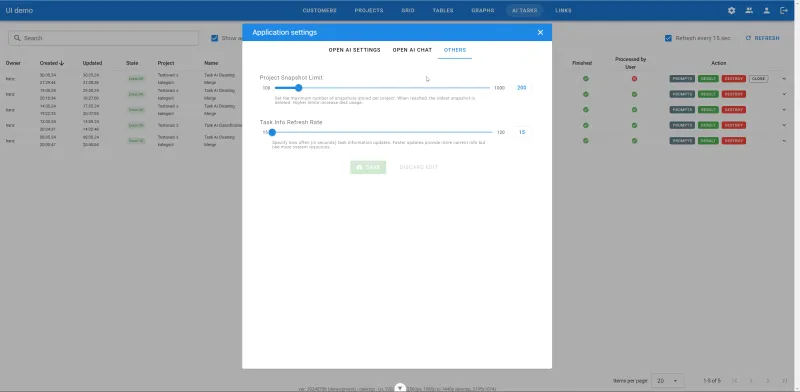
Task: Click the Processed by User check in the third row
Action: click(634, 110)
